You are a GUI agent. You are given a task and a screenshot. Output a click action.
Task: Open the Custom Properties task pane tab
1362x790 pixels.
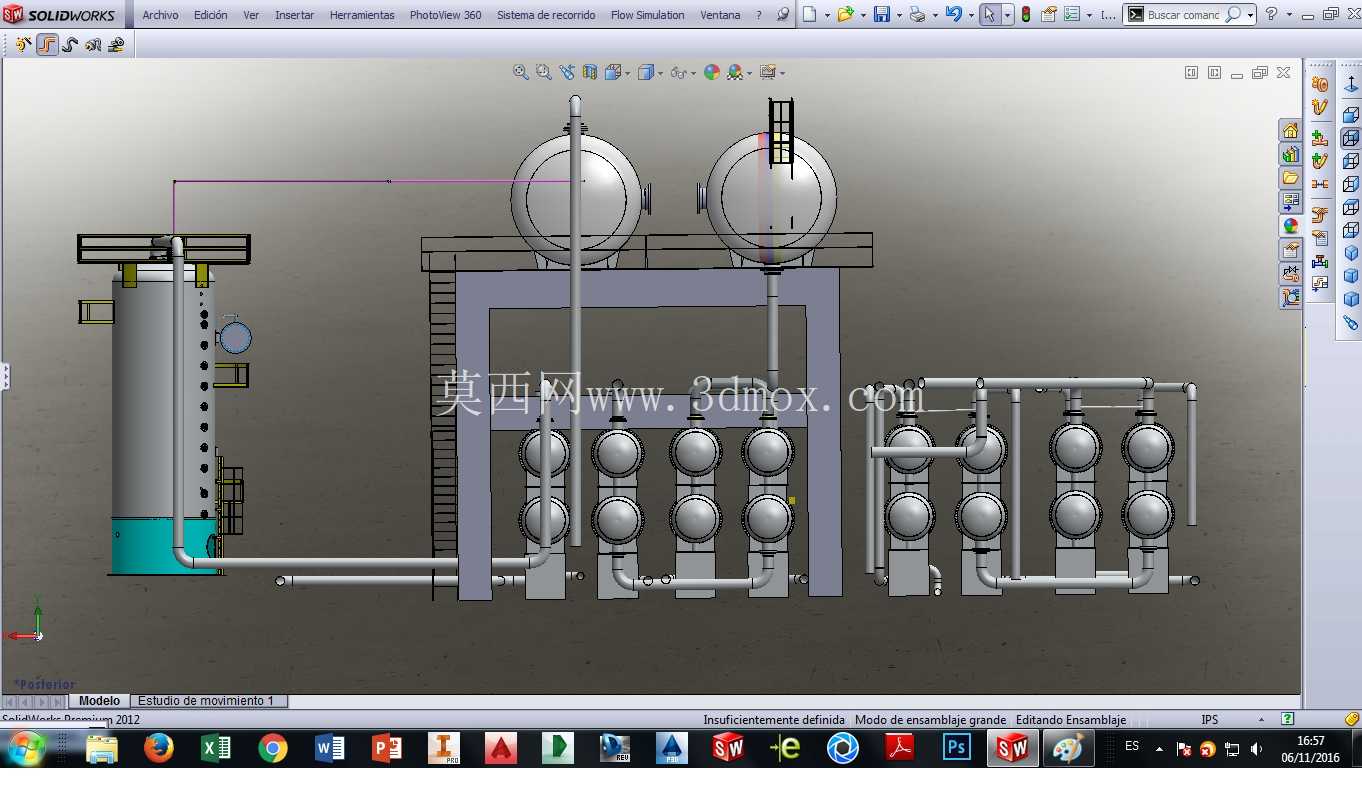1291,250
